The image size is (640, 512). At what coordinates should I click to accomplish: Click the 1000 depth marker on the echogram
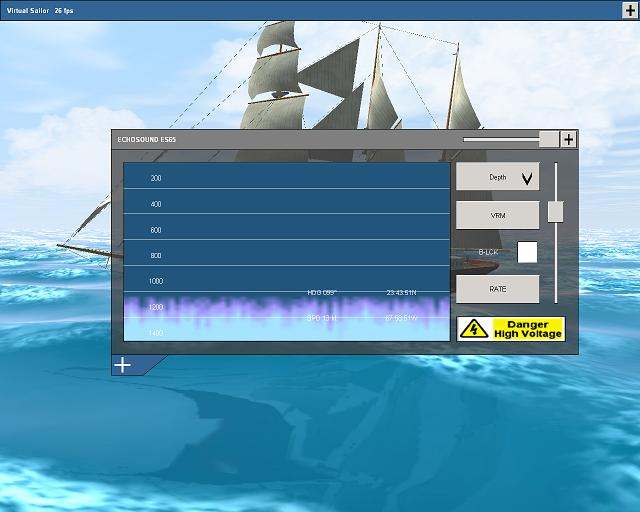click(156, 281)
